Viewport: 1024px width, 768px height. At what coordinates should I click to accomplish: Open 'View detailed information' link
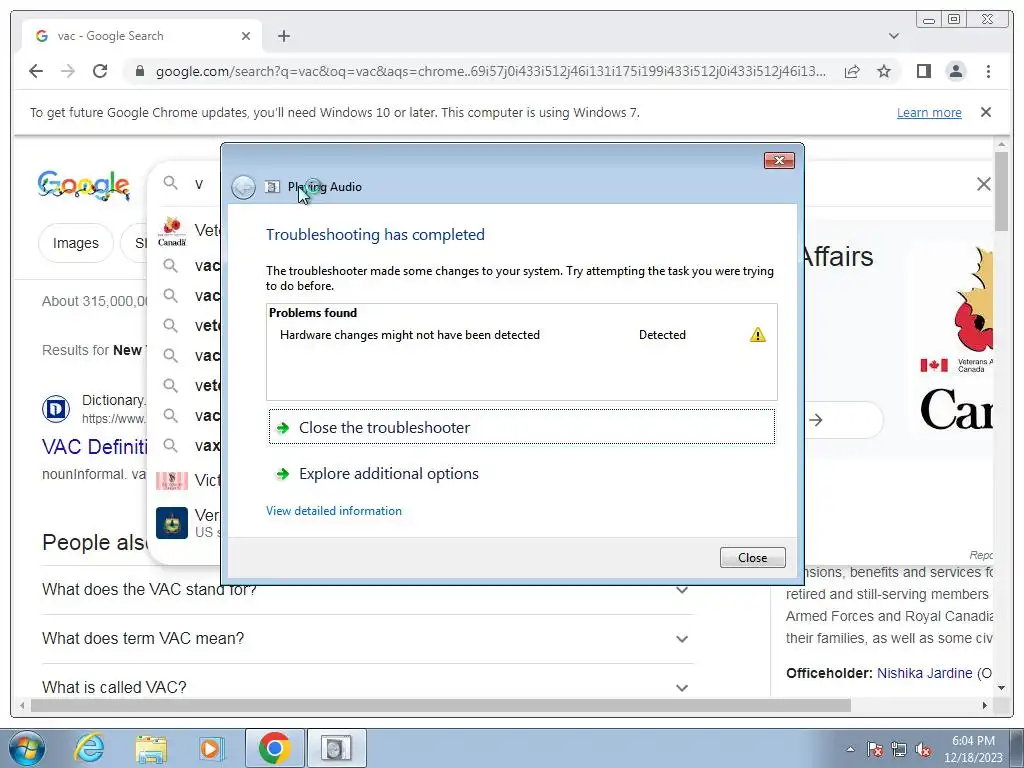(x=334, y=511)
